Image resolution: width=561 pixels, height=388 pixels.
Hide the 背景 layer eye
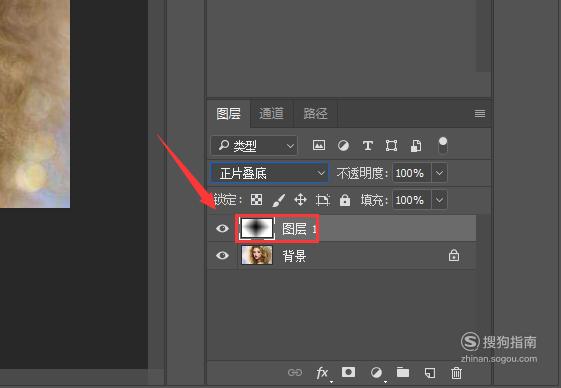[x=222, y=256]
